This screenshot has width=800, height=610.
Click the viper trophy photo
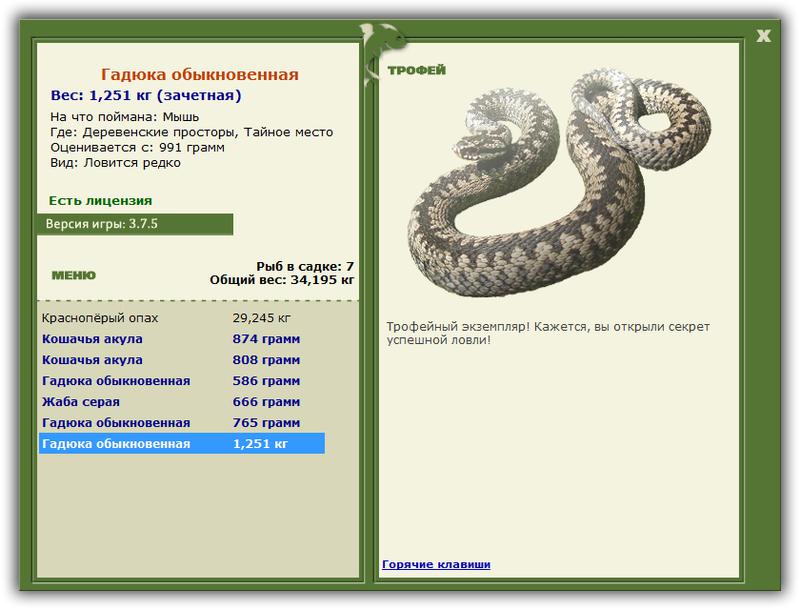559,183
